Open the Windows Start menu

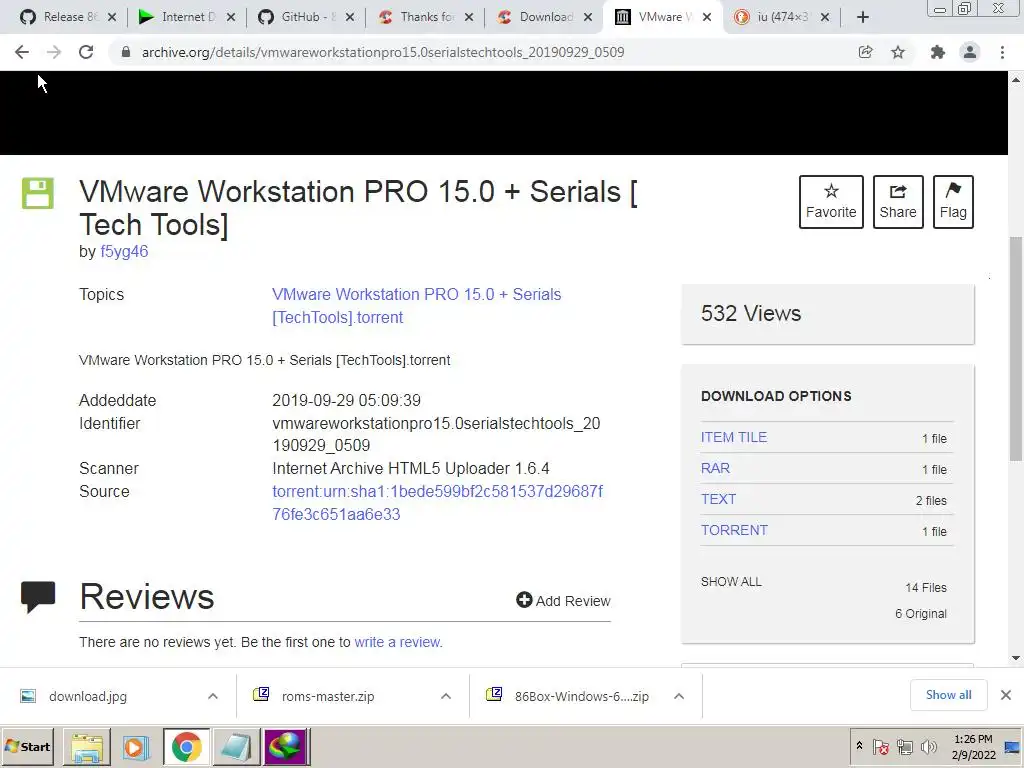[x=28, y=746]
